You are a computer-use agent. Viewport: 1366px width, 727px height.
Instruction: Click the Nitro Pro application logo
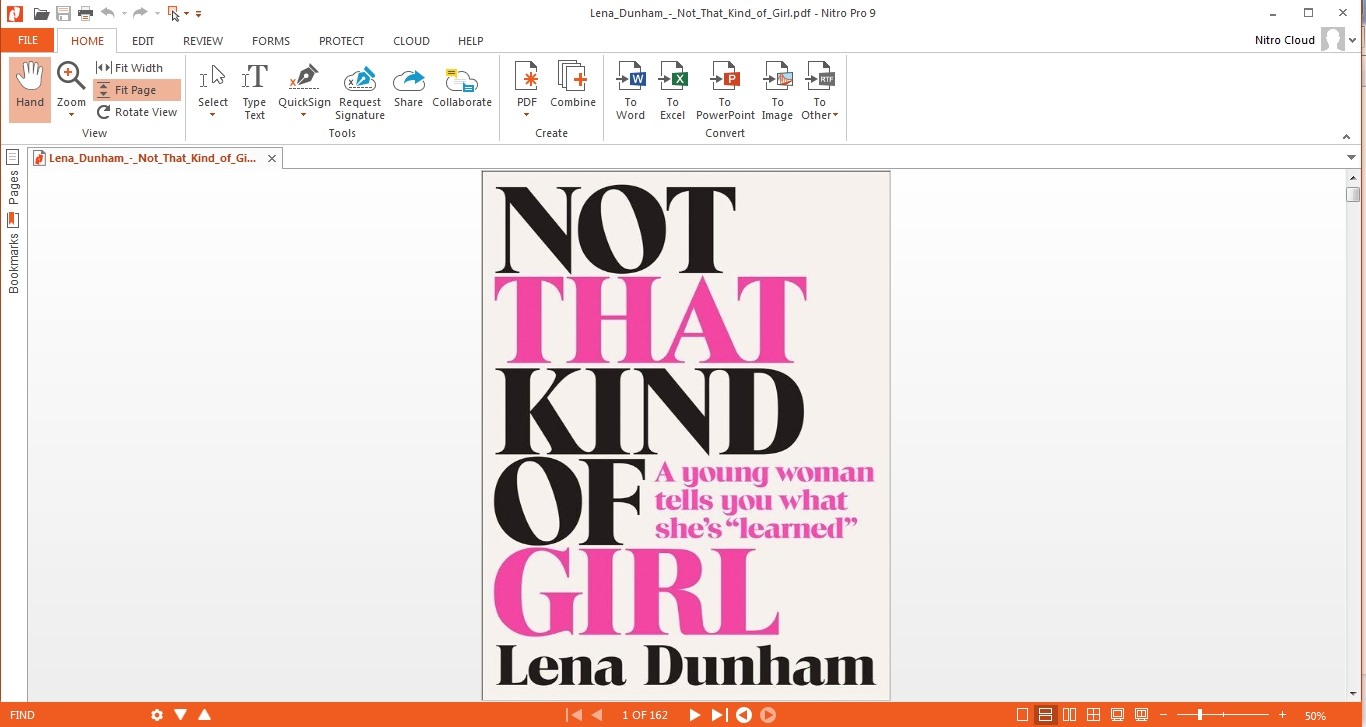pos(14,13)
